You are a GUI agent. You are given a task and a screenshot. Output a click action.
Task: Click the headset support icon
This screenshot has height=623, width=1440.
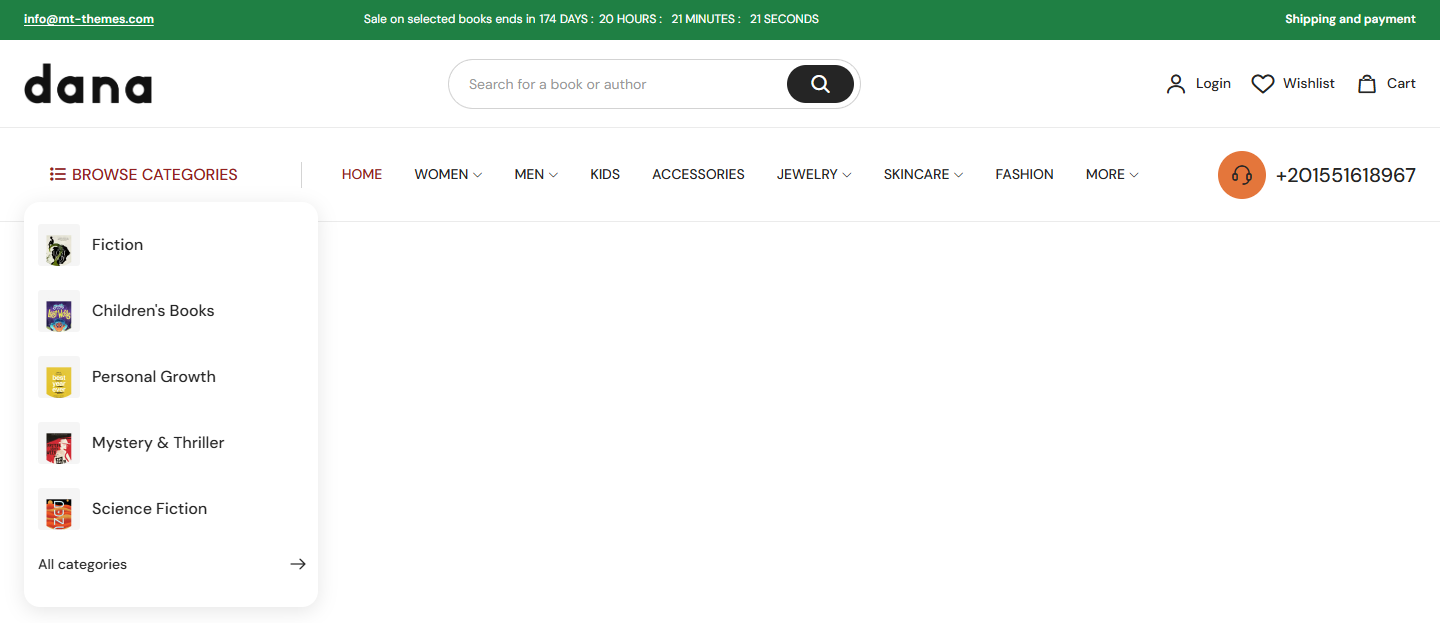point(1242,175)
